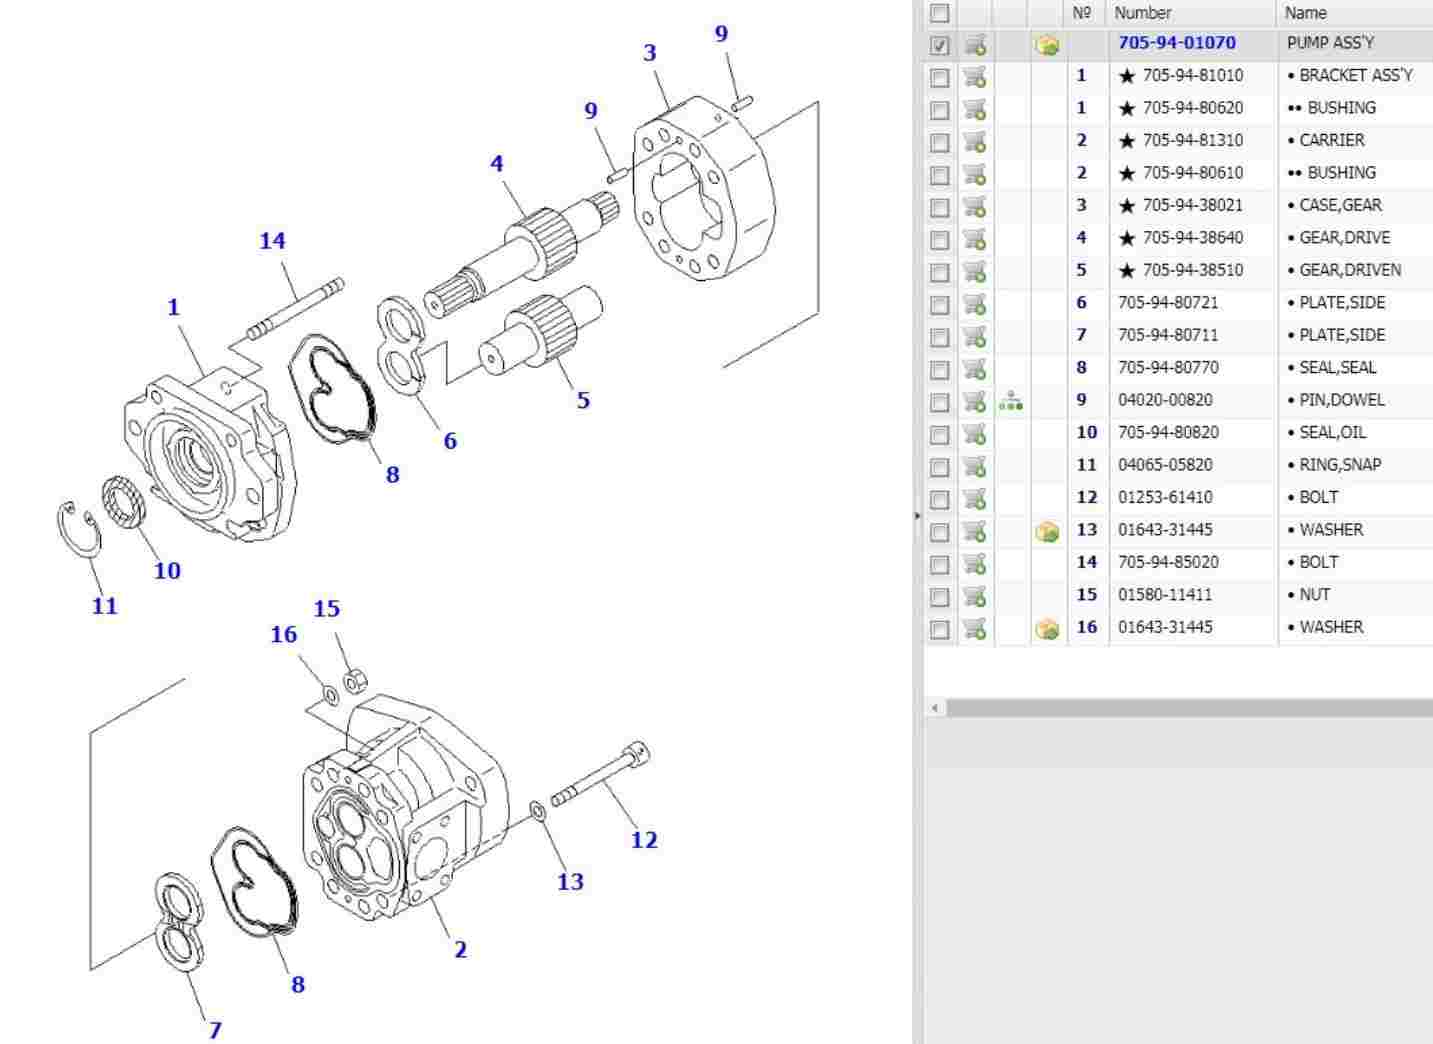Select callout 6 on the side plate

tap(450, 441)
